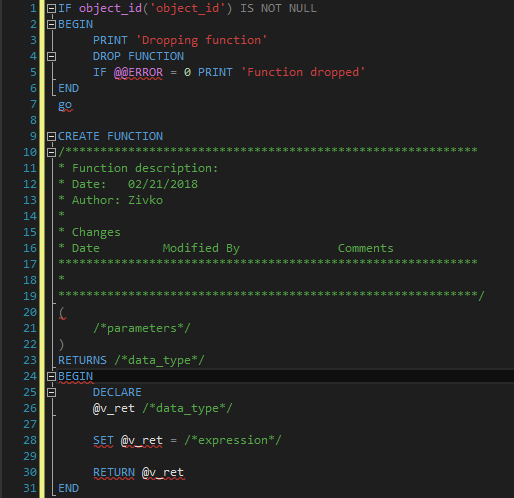Collapse the BEGIN block on line 24
Viewport: 514px width, 498px height.
pos(51,376)
